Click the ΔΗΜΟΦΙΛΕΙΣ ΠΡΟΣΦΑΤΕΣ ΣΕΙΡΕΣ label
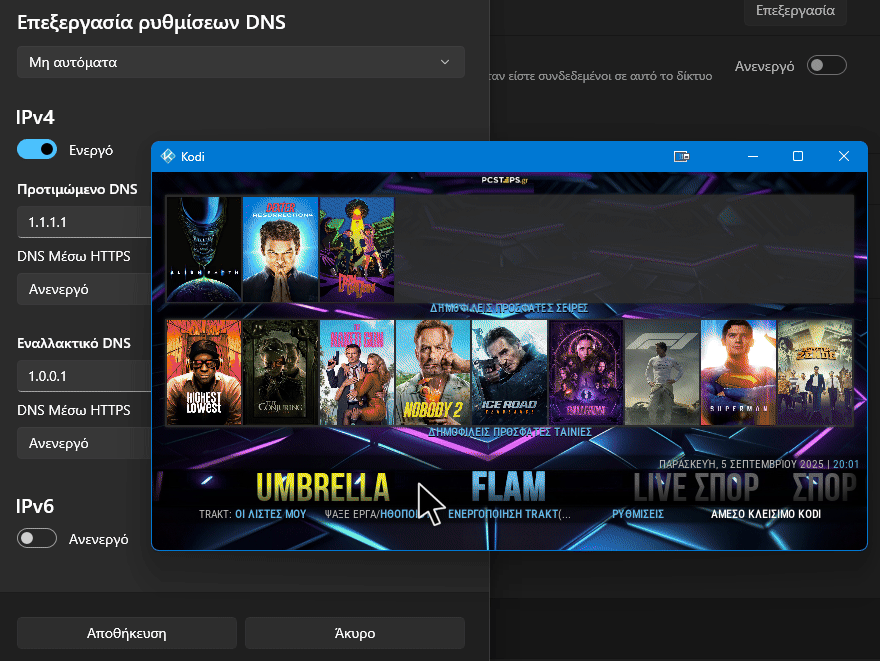 [x=508, y=308]
